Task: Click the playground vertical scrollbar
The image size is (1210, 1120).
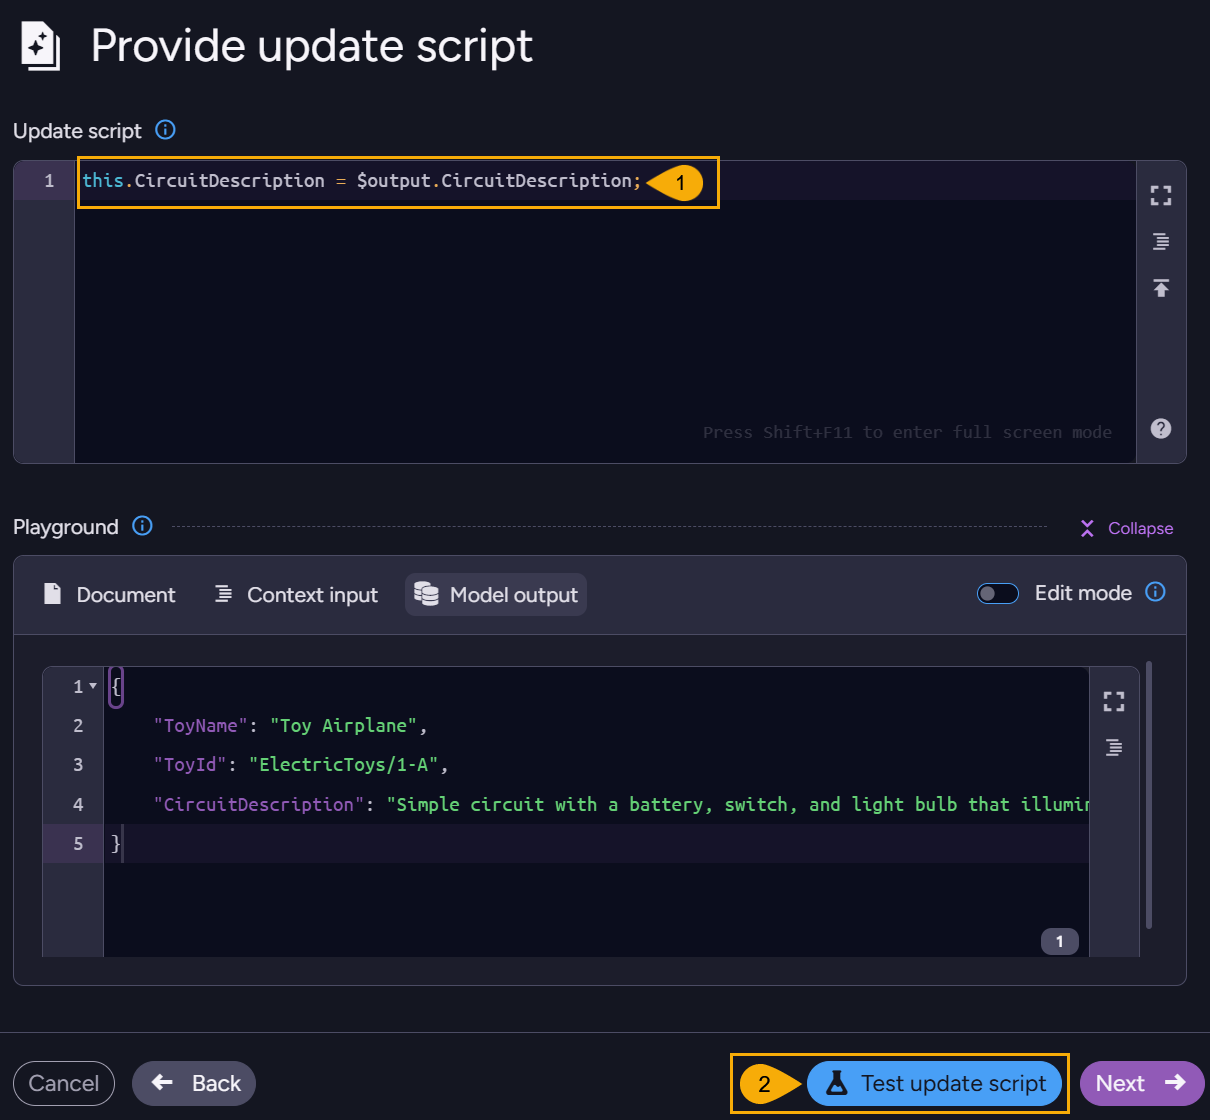Action: pyautogui.click(x=1149, y=795)
